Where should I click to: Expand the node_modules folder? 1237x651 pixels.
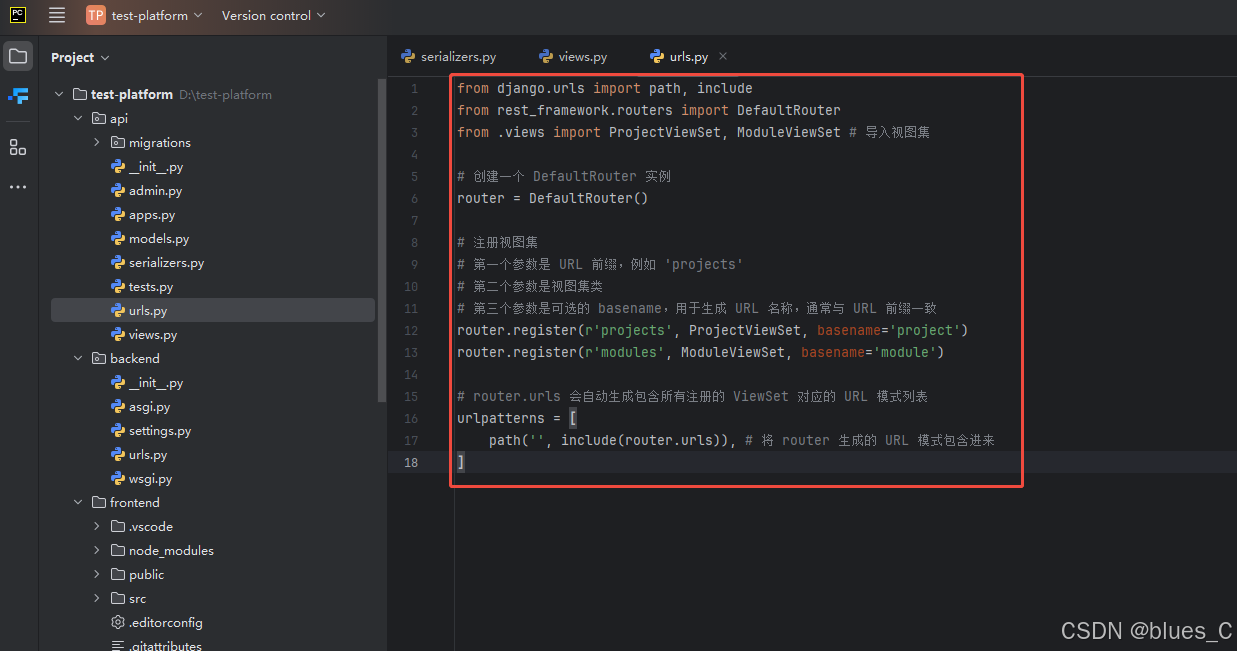[97, 550]
